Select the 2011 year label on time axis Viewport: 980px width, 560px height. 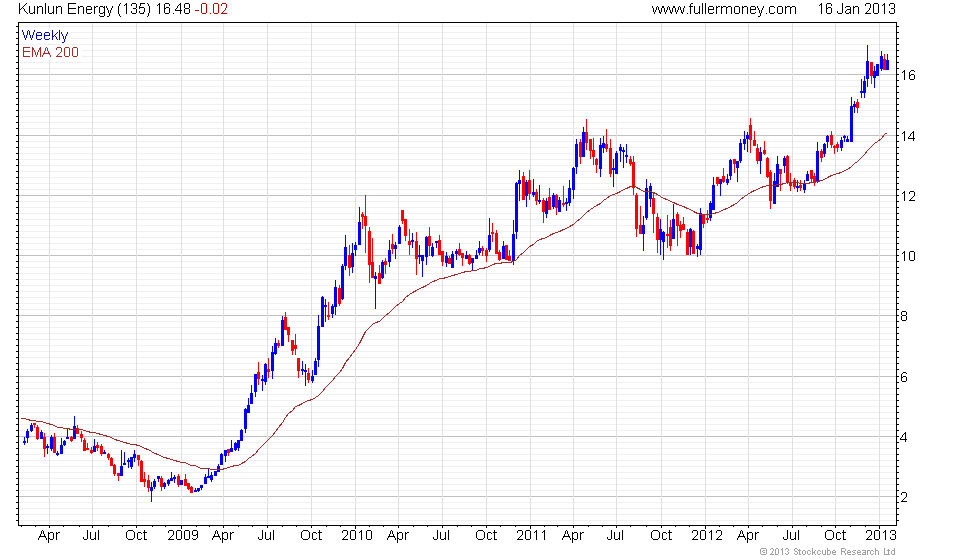pos(531,536)
